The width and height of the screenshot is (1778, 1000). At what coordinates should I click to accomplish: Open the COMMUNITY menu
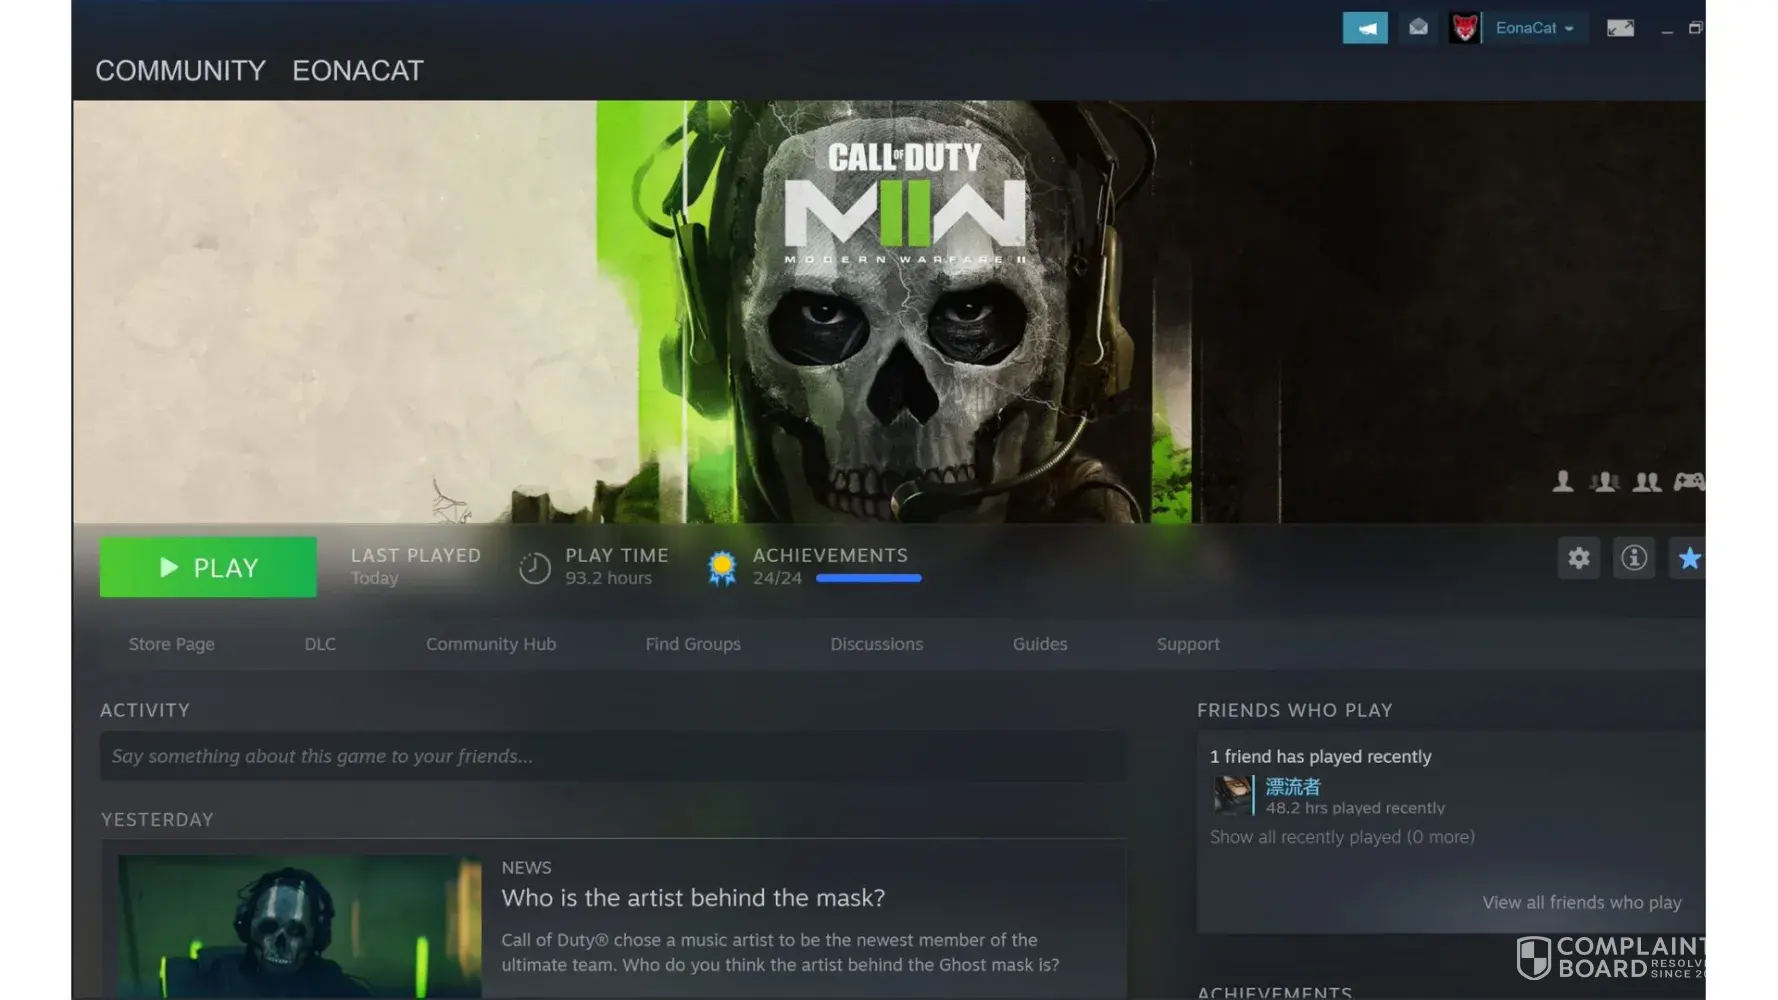point(180,71)
